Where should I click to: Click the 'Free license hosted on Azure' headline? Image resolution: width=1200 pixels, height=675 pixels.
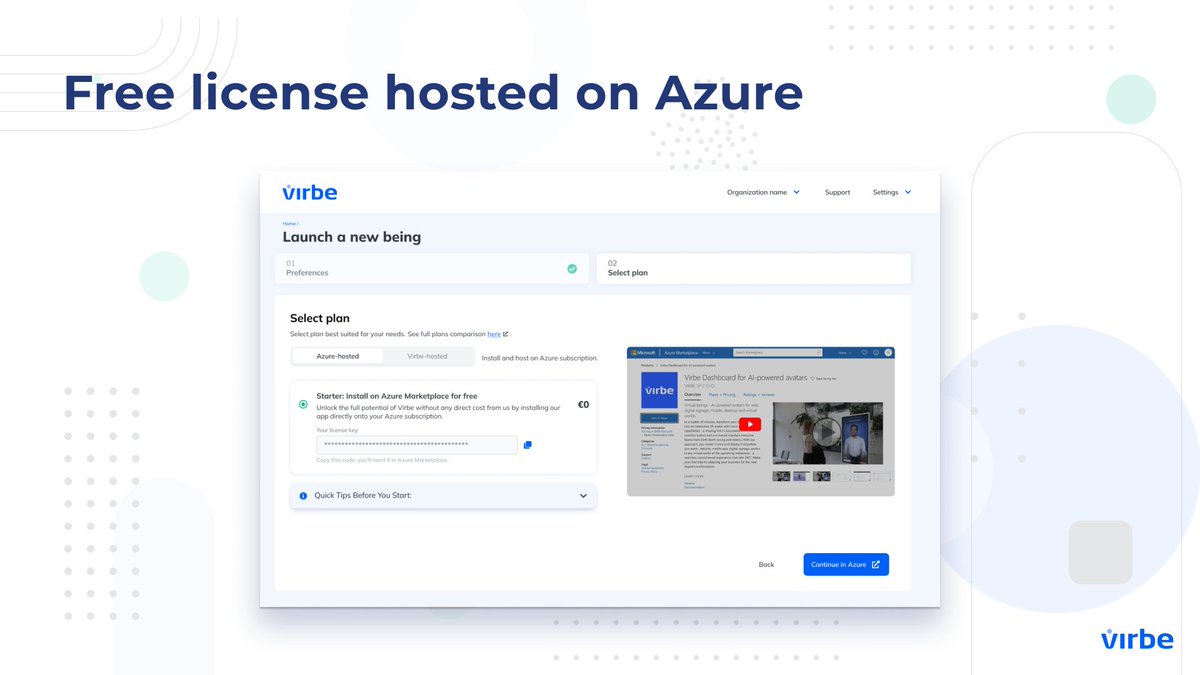point(433,92)
